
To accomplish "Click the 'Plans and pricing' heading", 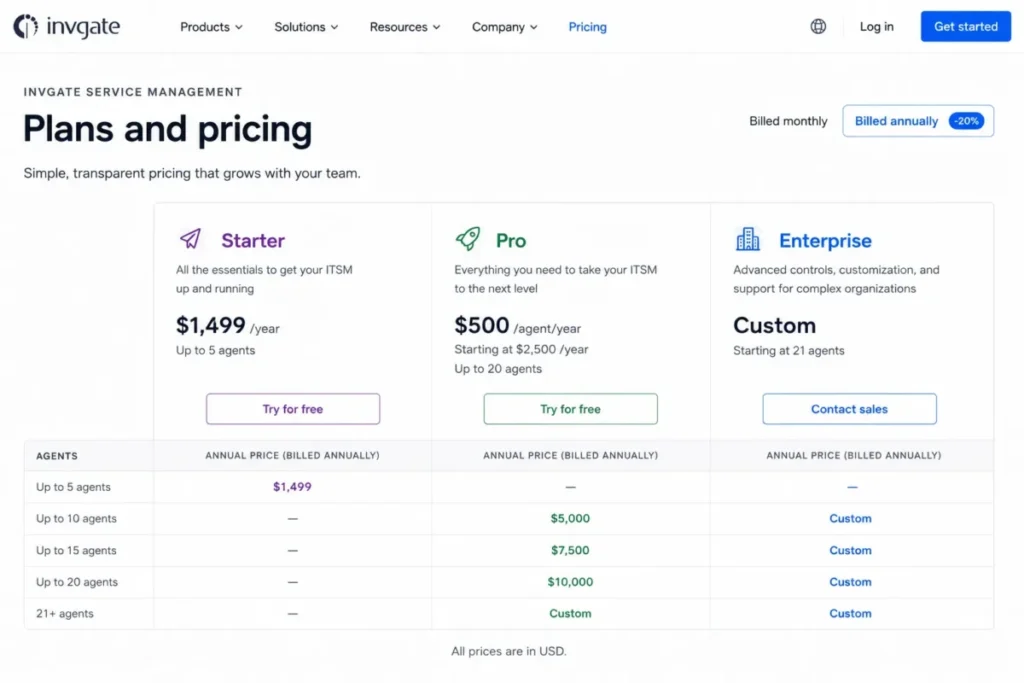I will click(x=168, y=129).
